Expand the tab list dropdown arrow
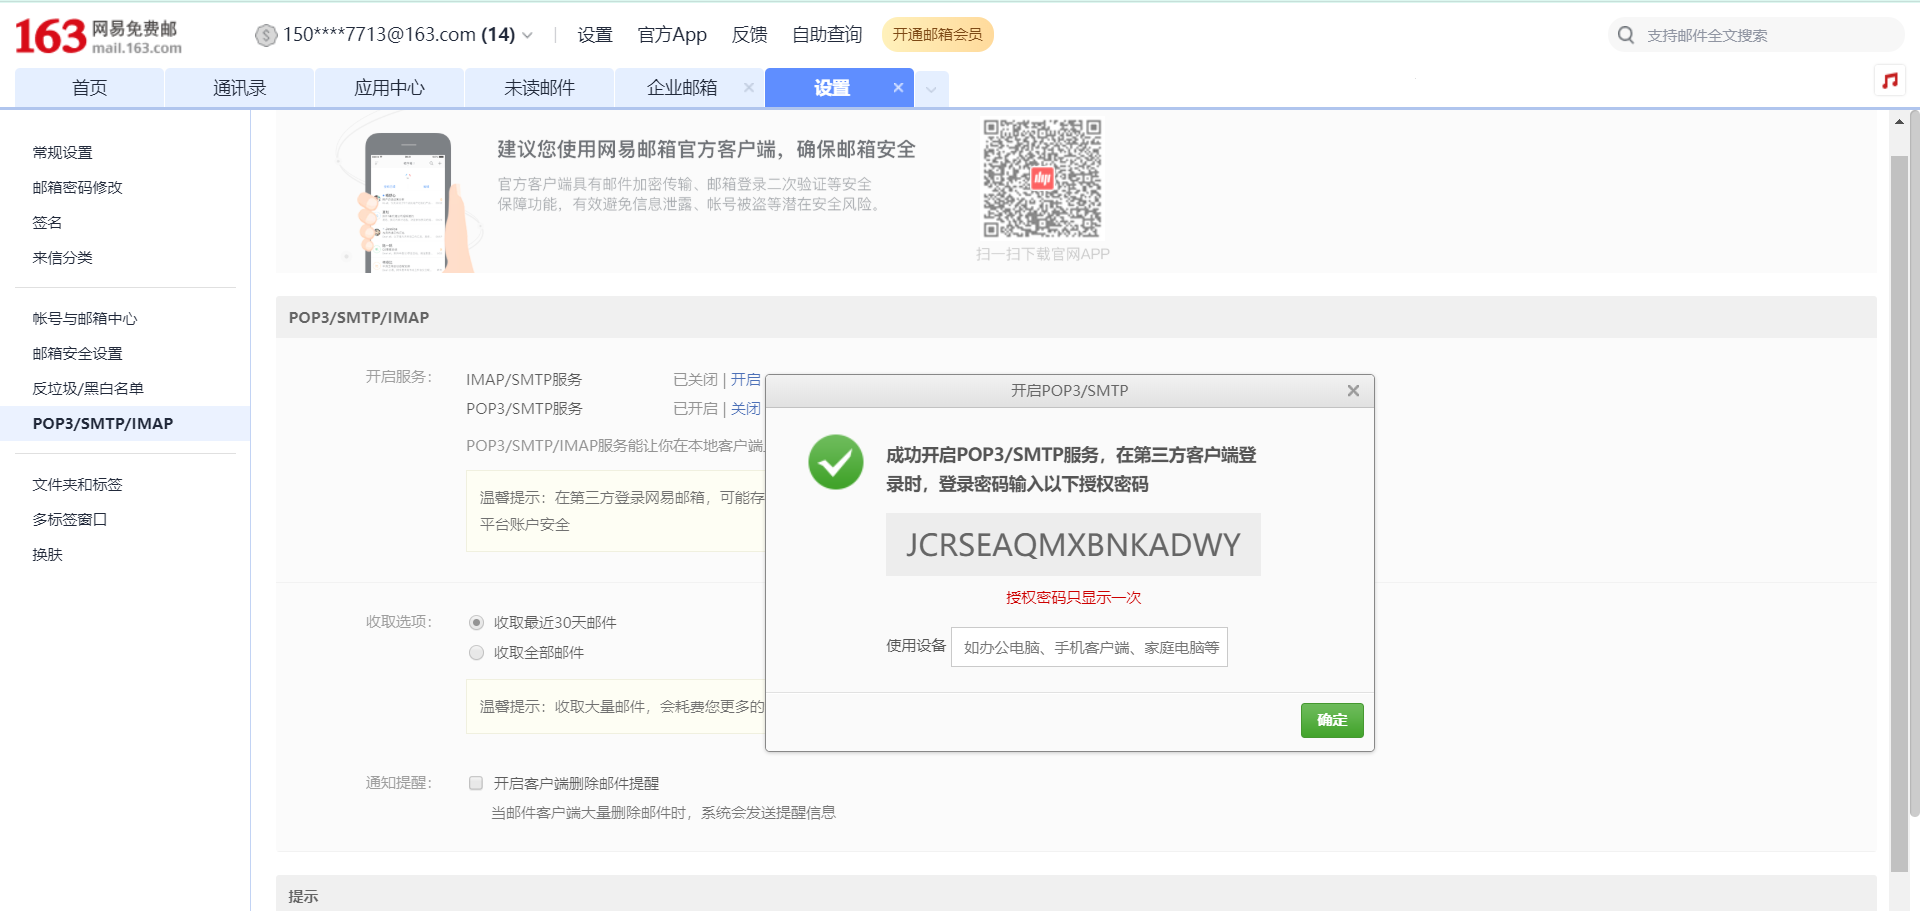This screenshot has height=911, width=1920. (931, 89)
